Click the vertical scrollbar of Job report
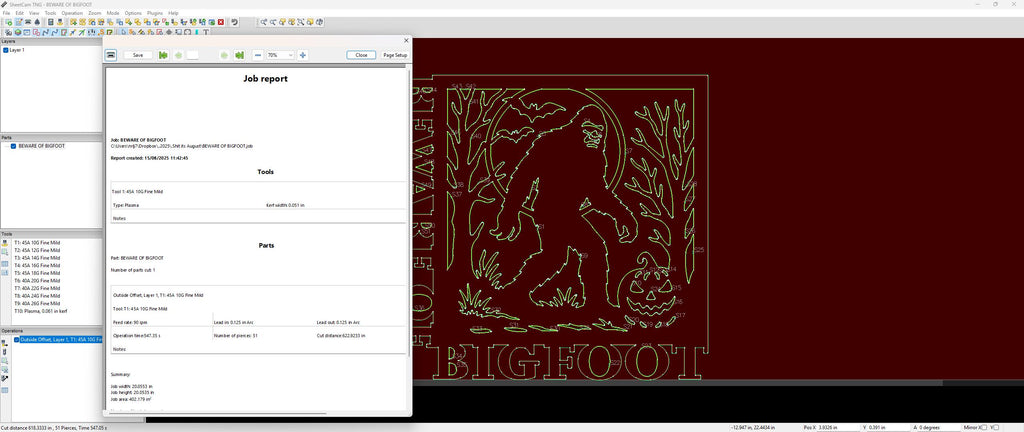This screenshot has width=1024, height=432. point(409,212)
